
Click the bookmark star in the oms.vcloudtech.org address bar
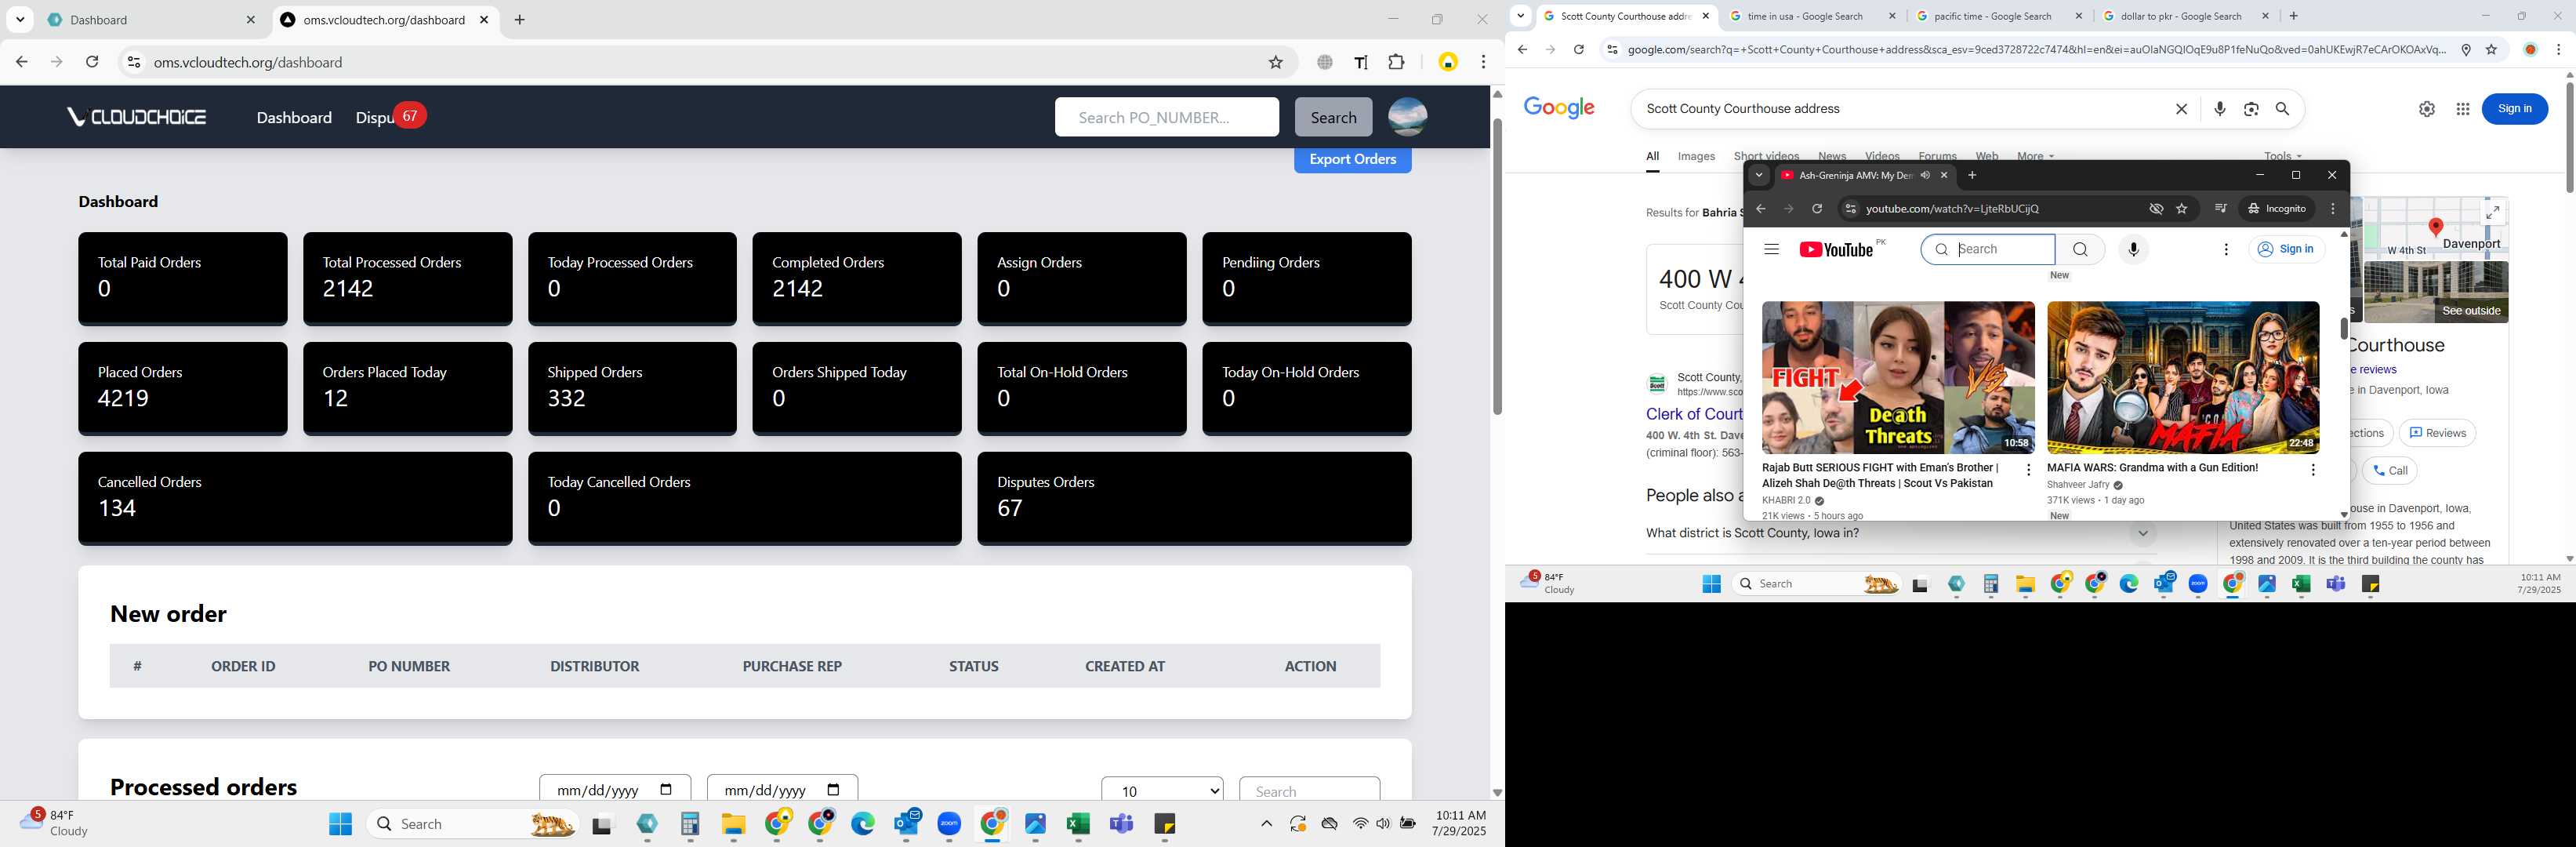(x=1275, y=62)
